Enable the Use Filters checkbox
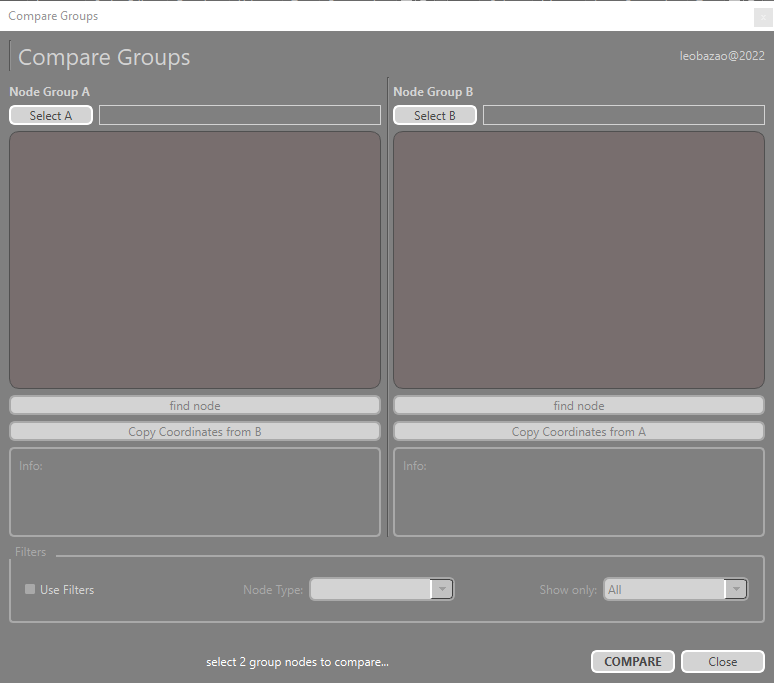Image resolution: width=774 pixels, height=683 pixels. click(x=30, y=589)
